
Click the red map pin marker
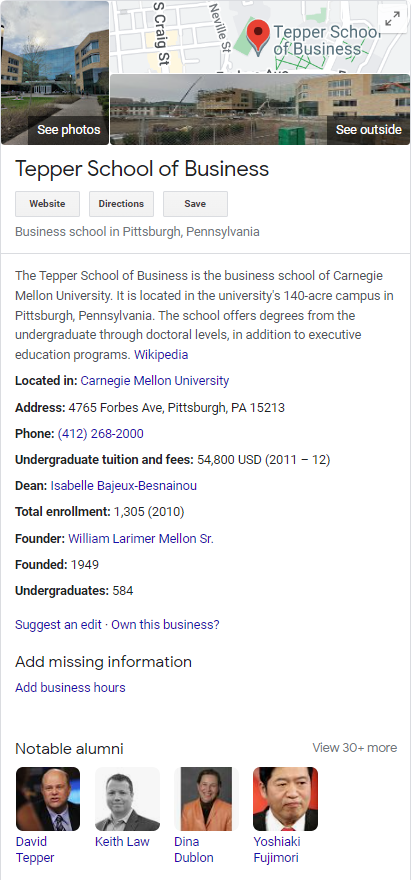(258, 37)
